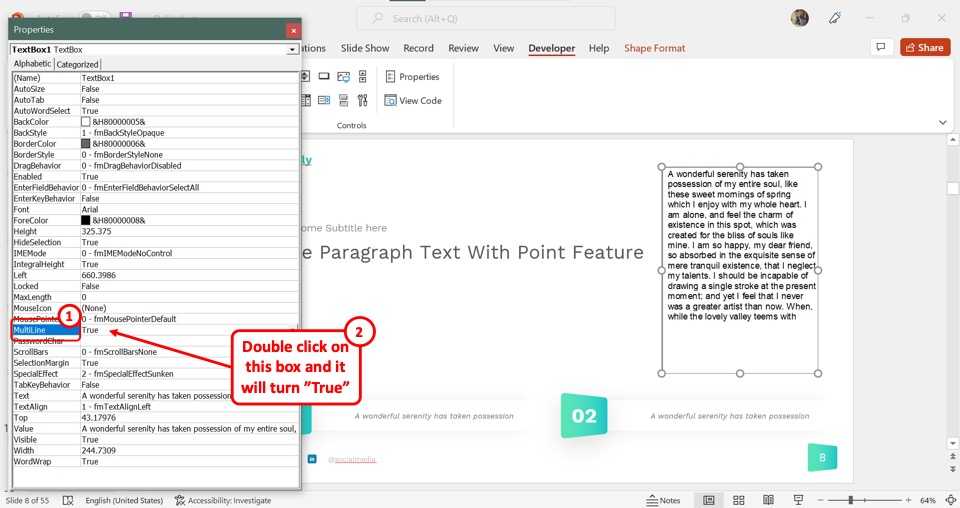Select the MultiLine property row
Screen dimensions: 960x508
(x=45, y=330)
